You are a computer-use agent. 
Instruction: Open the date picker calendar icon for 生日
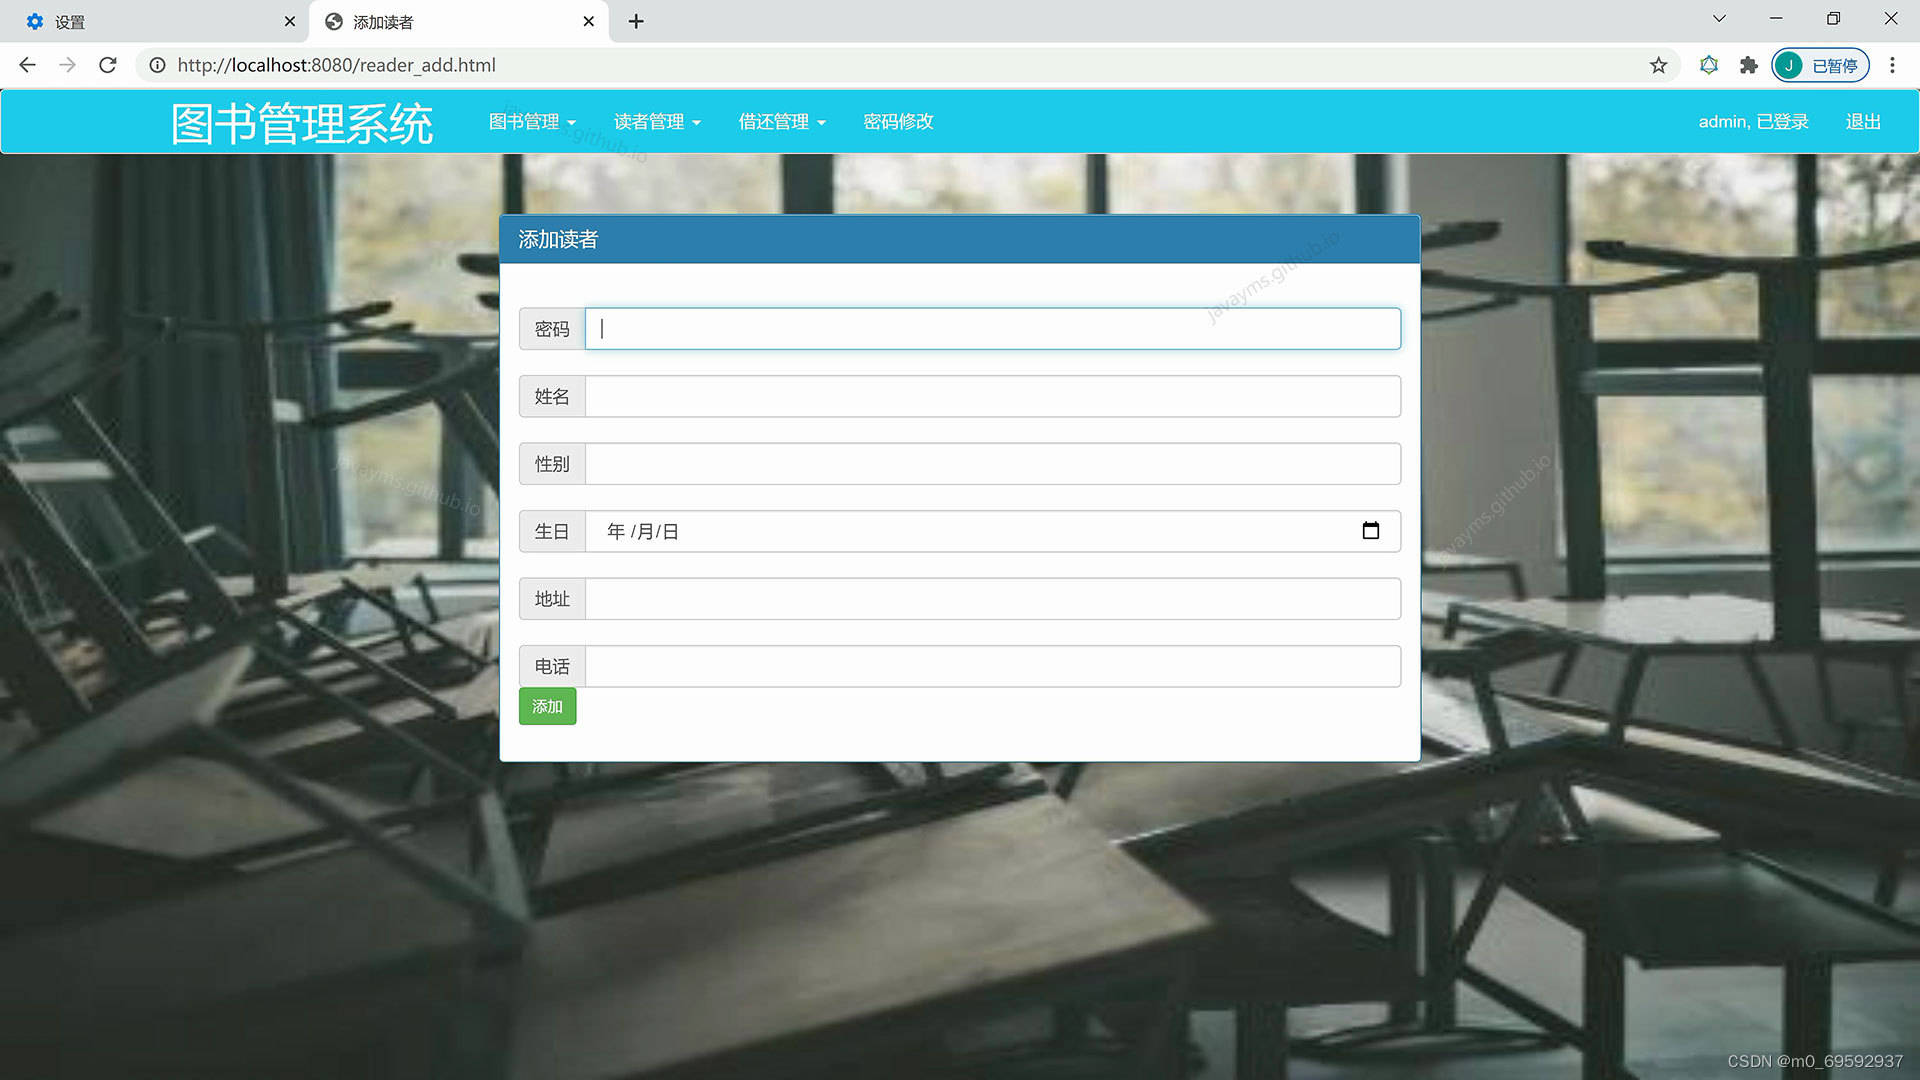click(x=1371, y=531)
